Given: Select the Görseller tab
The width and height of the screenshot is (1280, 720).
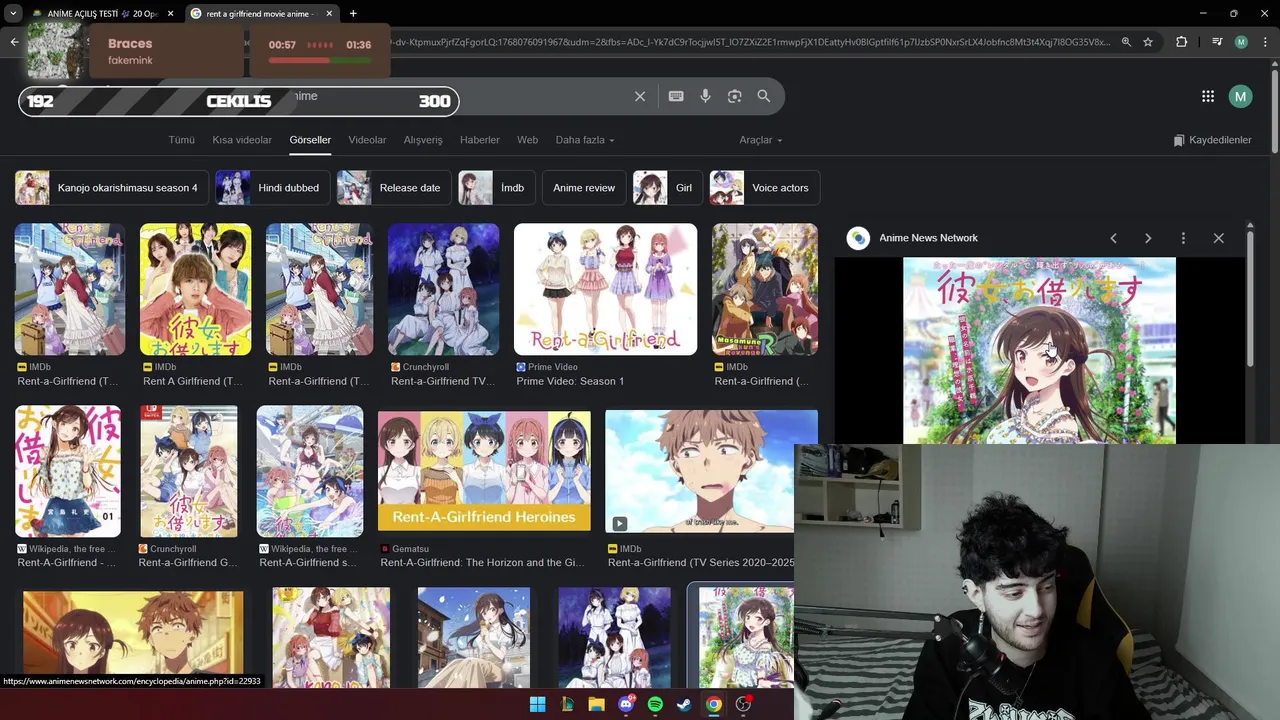Looking at the screenshot, I should (x=310, y=140).
